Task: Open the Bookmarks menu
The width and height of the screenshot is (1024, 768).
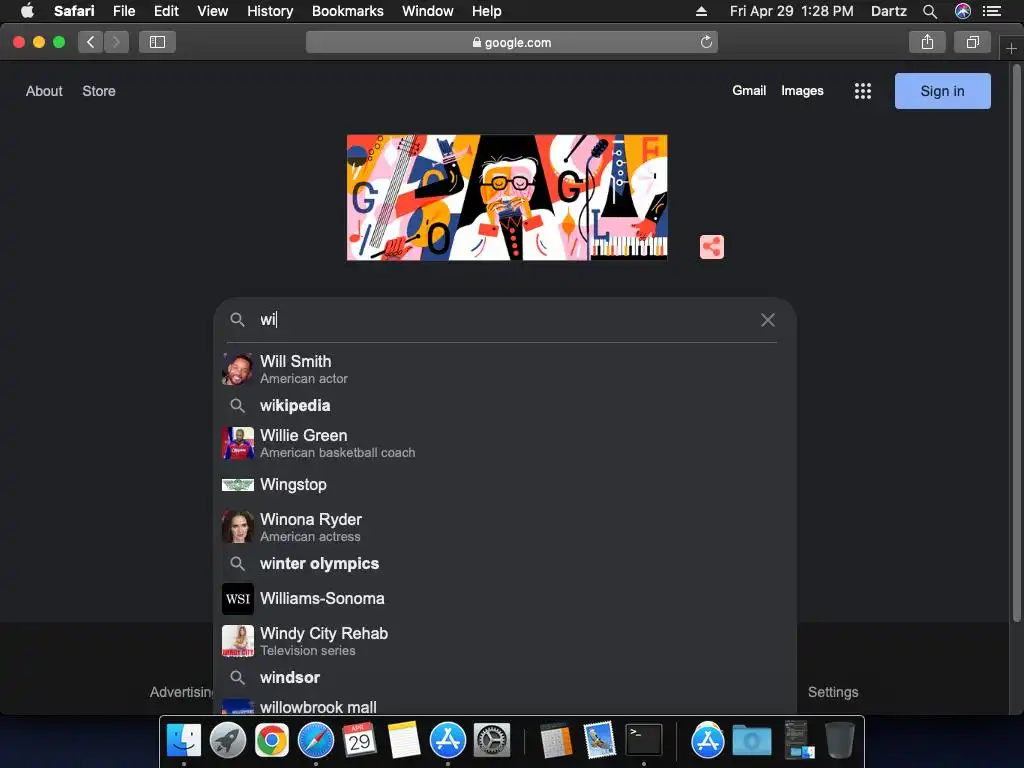Action: point(347,11)
